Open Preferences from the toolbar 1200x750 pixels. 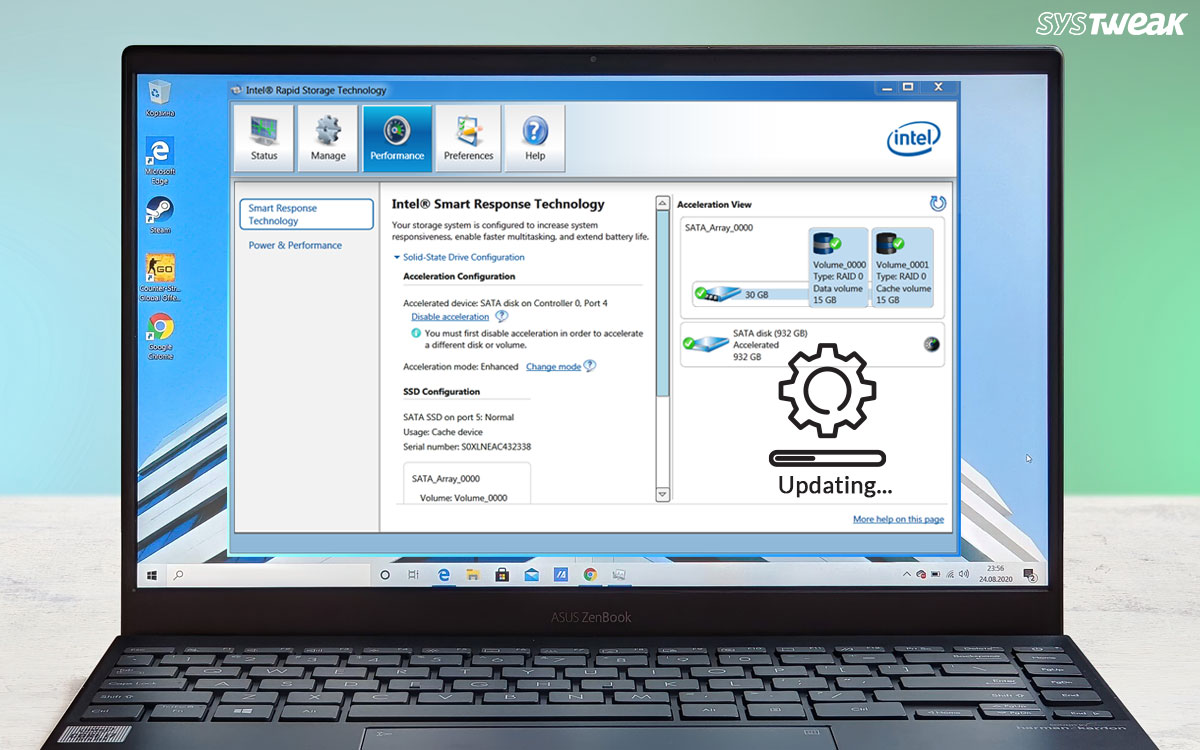(468, 139)
